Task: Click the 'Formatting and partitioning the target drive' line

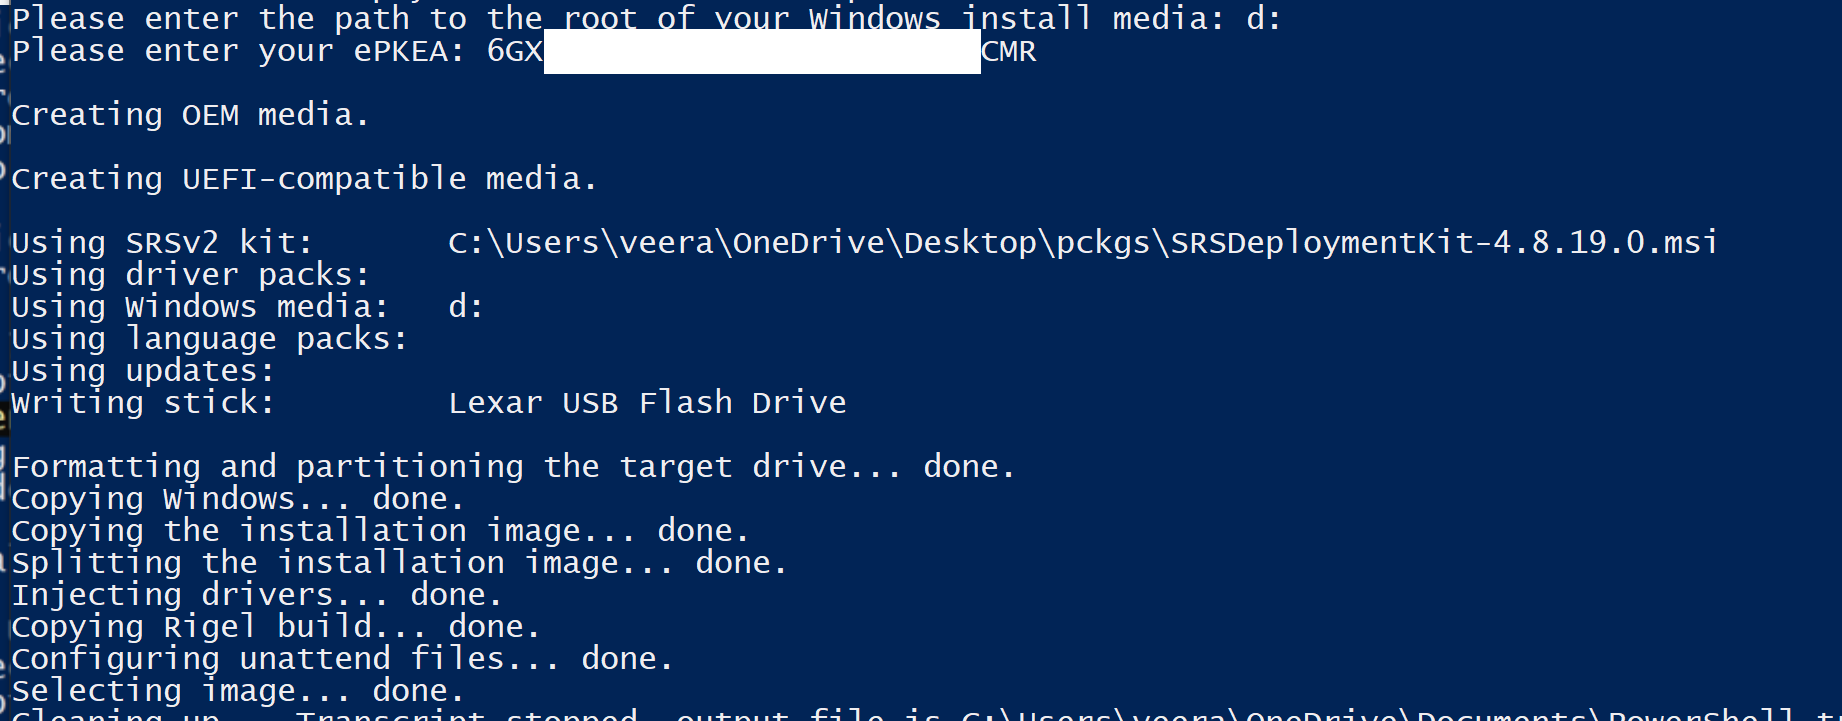Action: (513, 467)
